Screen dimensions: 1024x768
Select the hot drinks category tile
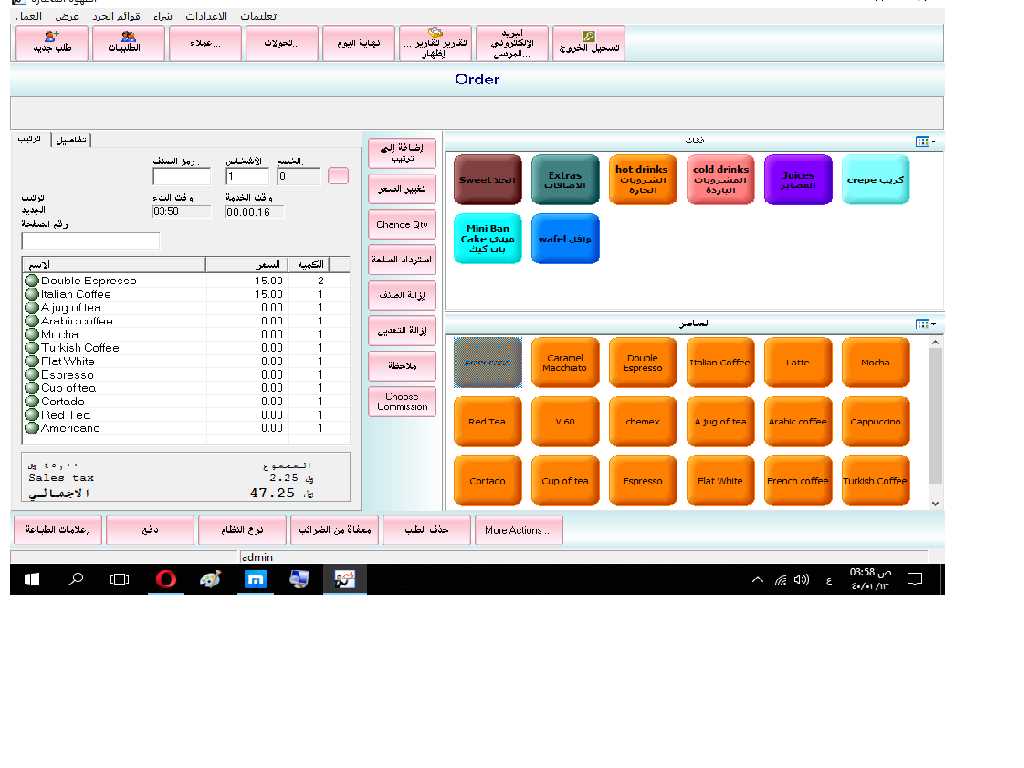coord(643,180)
